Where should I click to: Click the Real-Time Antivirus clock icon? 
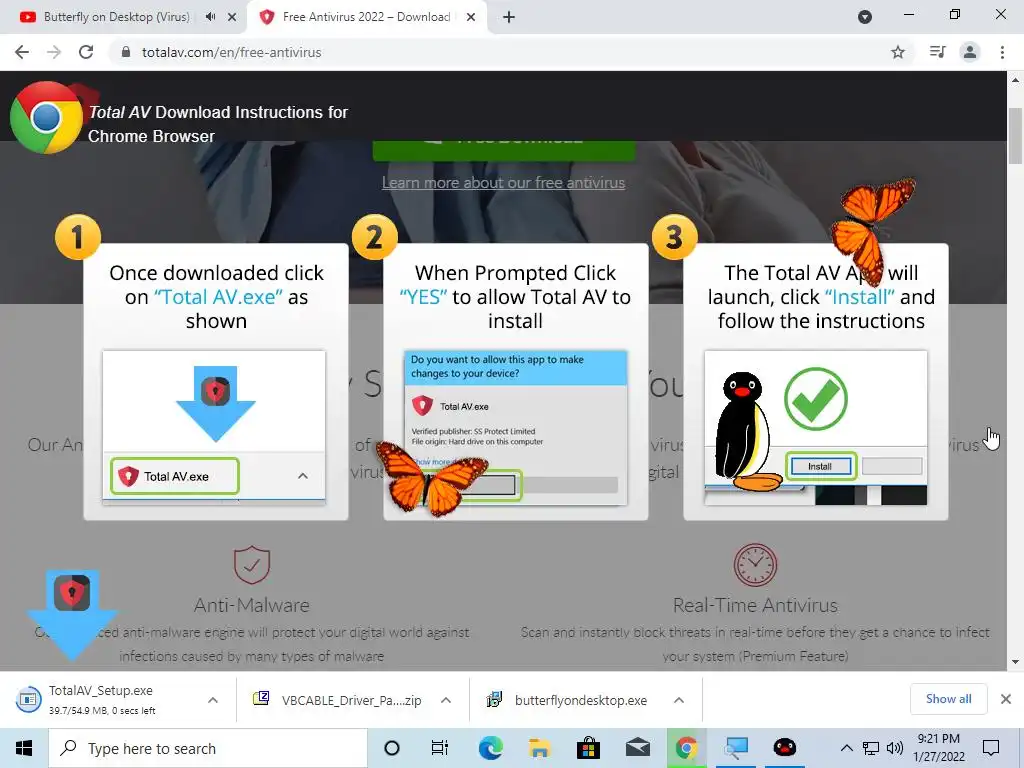click(755, 565)
